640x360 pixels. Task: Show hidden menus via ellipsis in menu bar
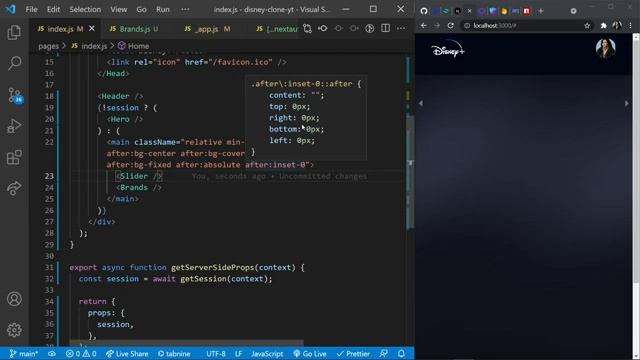pyautogui.click(x=185, y=9)
